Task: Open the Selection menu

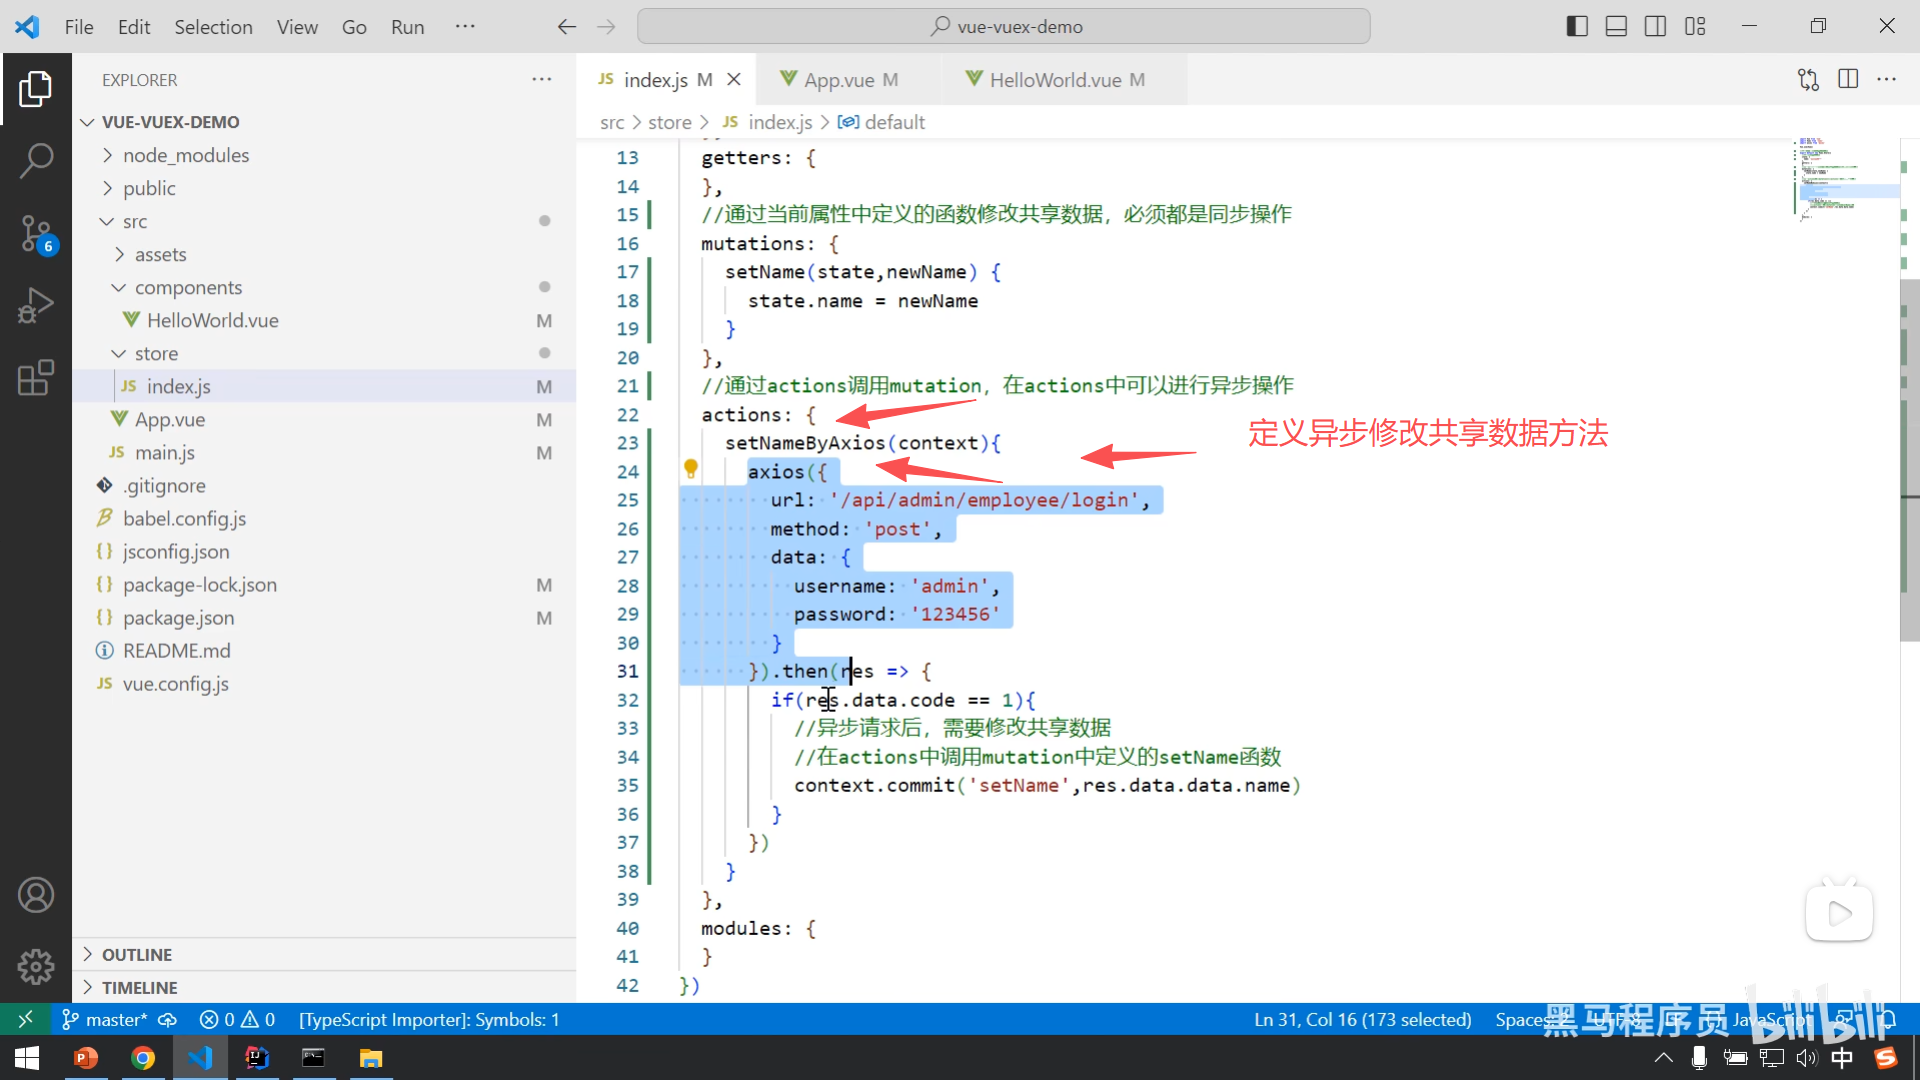Action: click(x=213, y=27)
